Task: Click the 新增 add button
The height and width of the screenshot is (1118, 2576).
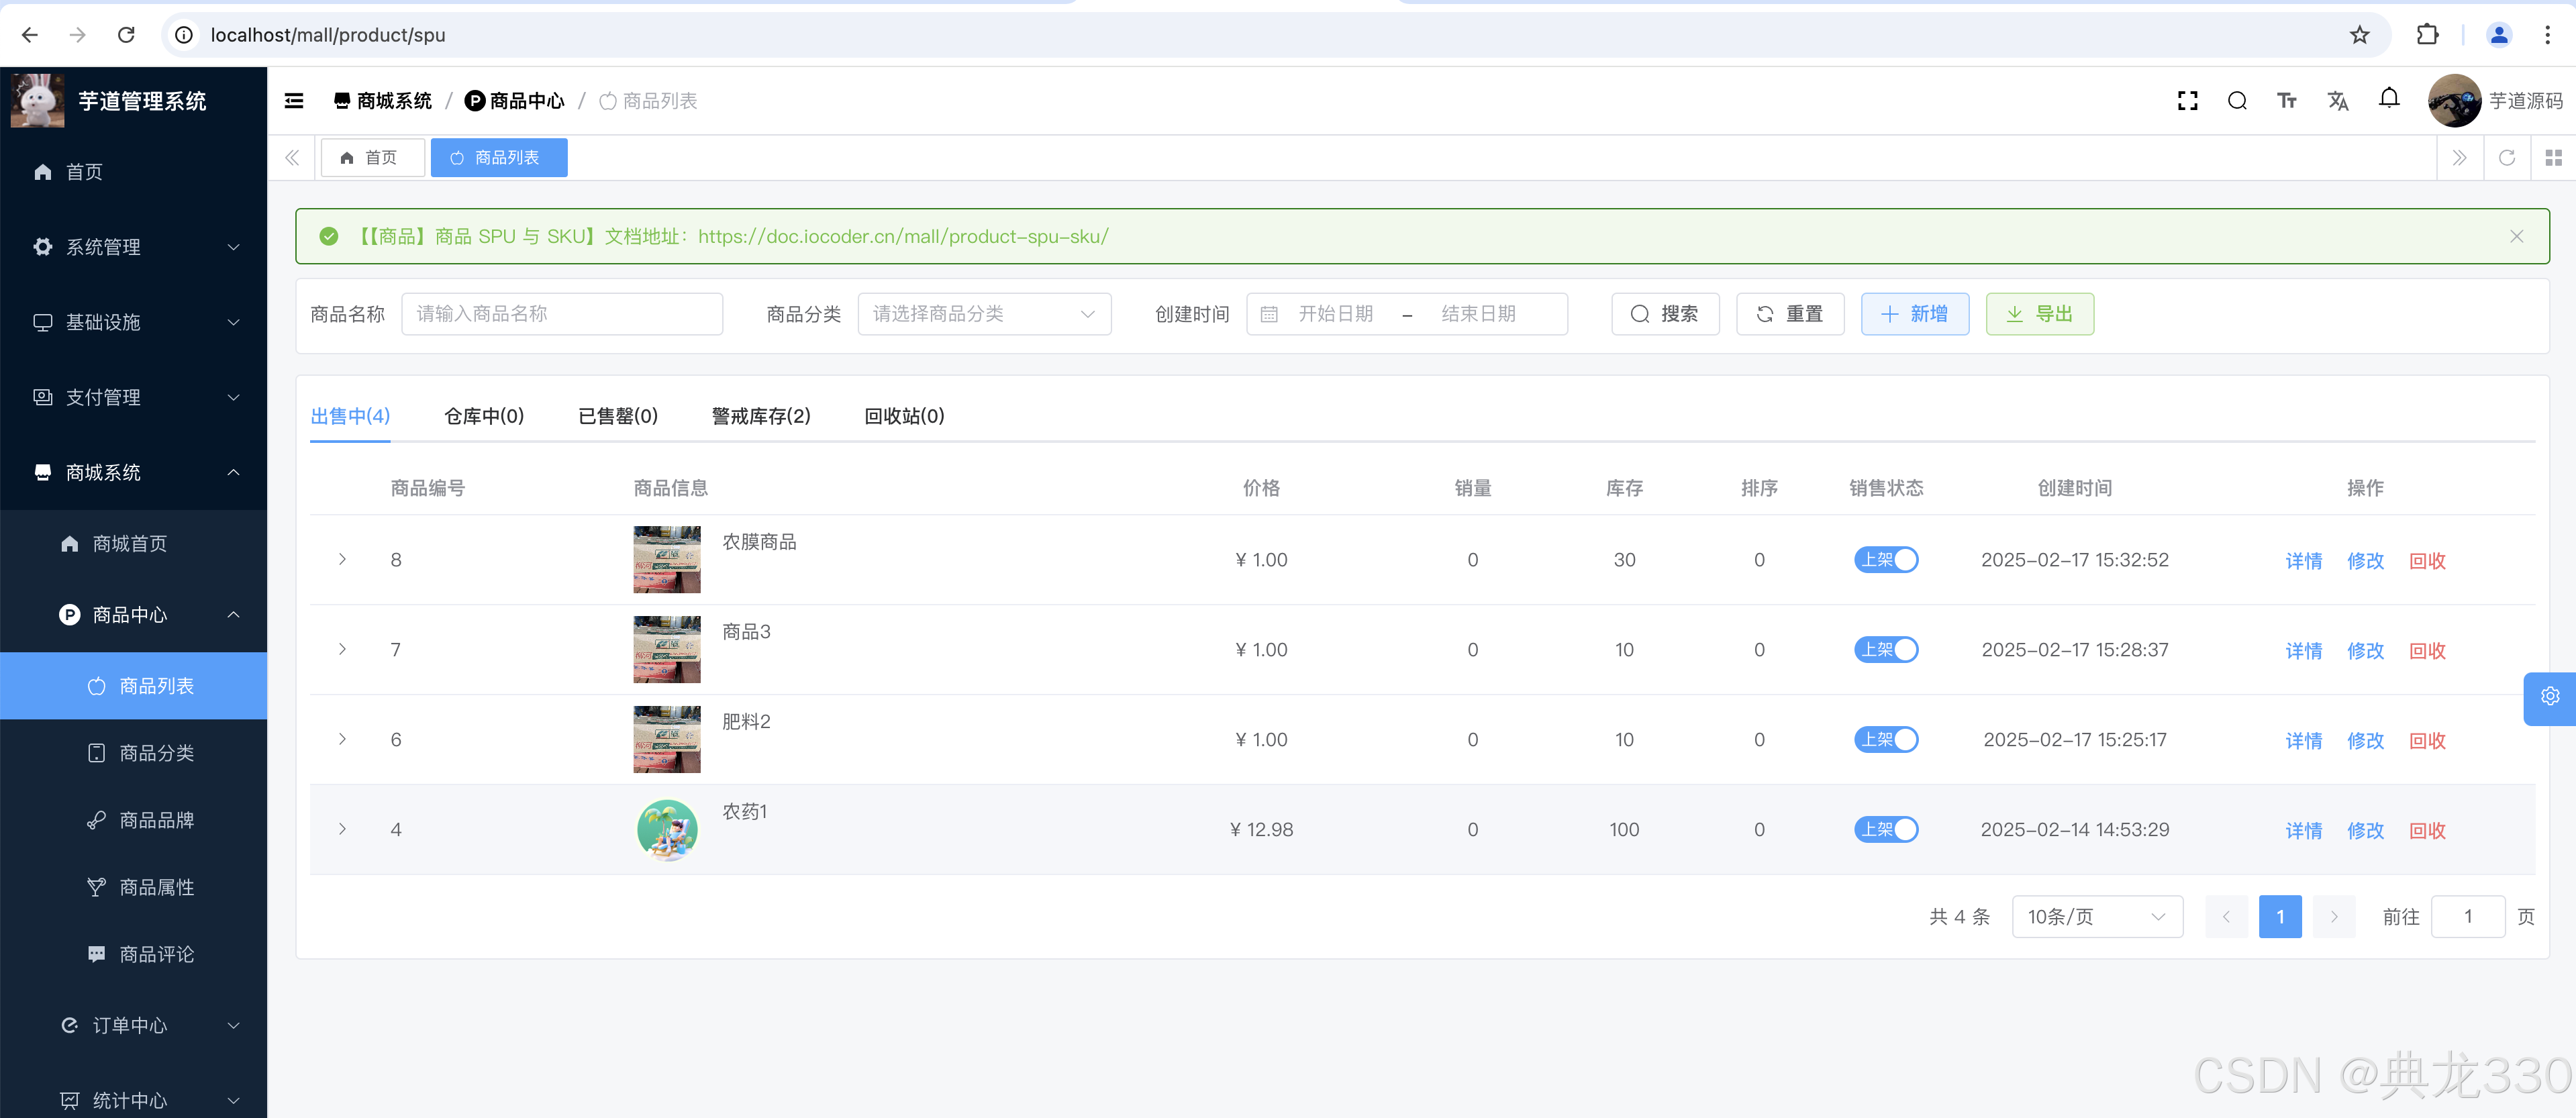Action: (1914, 314)
